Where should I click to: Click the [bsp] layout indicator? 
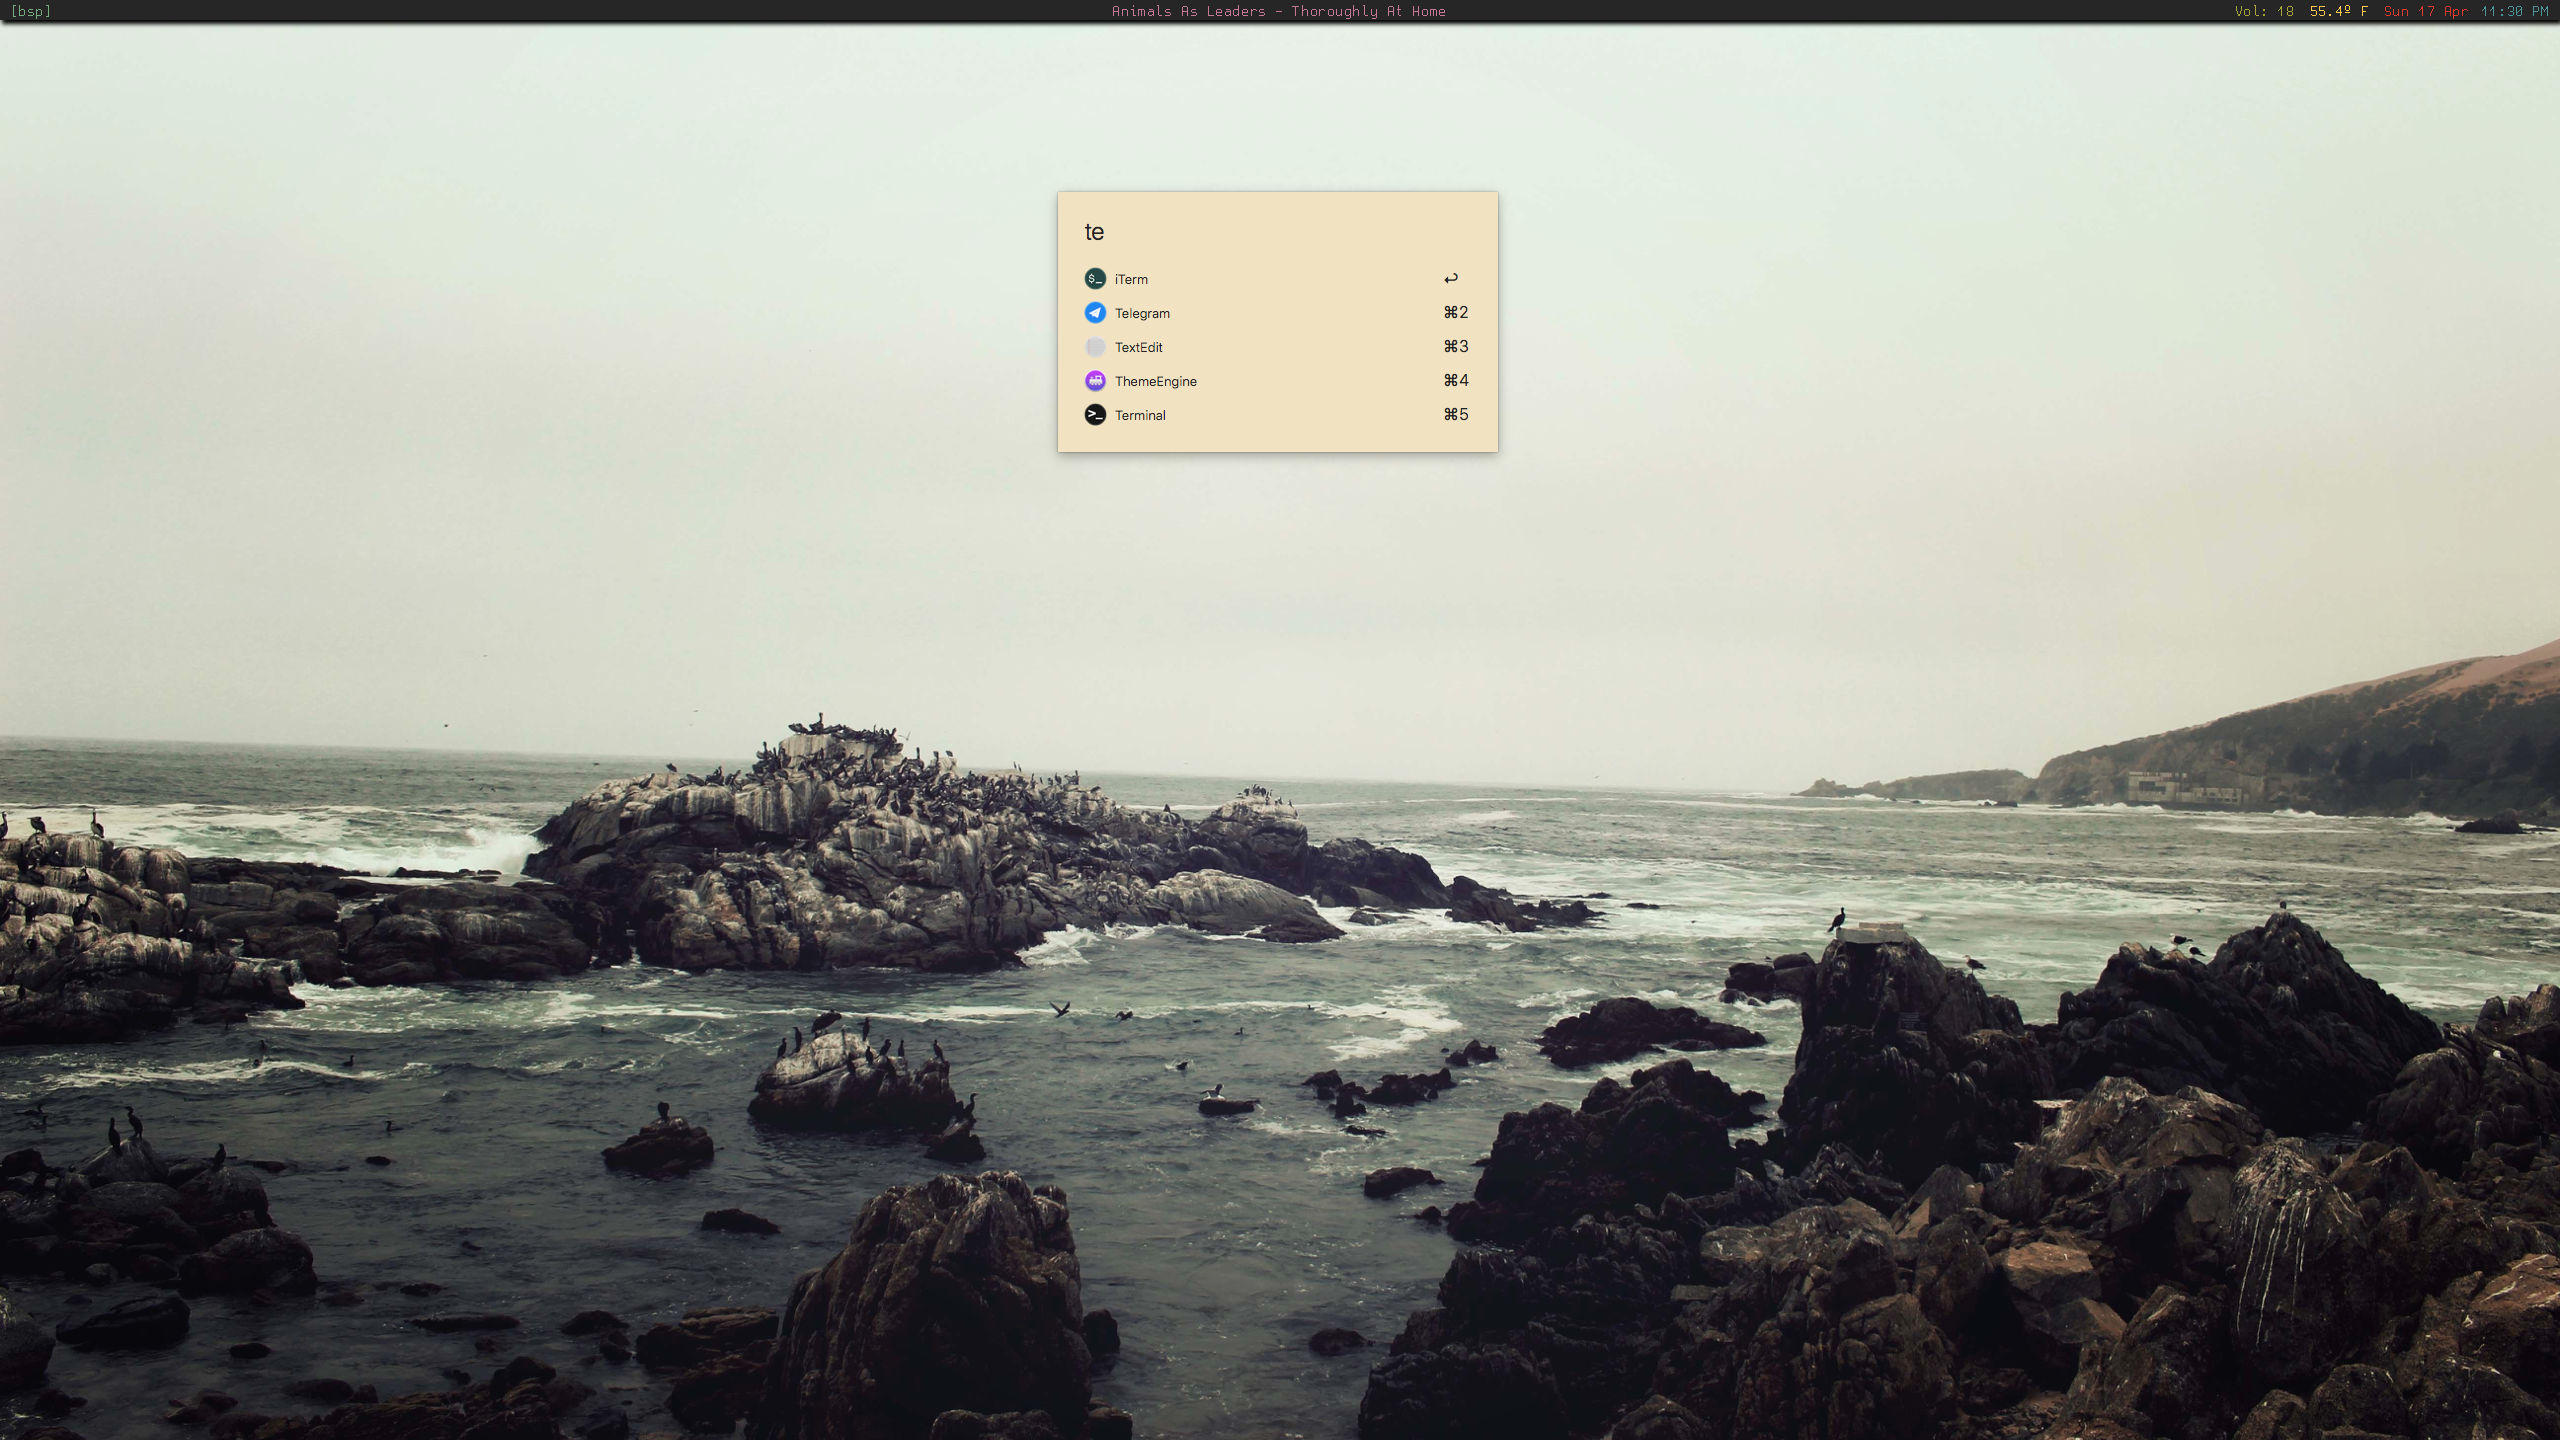(31, 11)
